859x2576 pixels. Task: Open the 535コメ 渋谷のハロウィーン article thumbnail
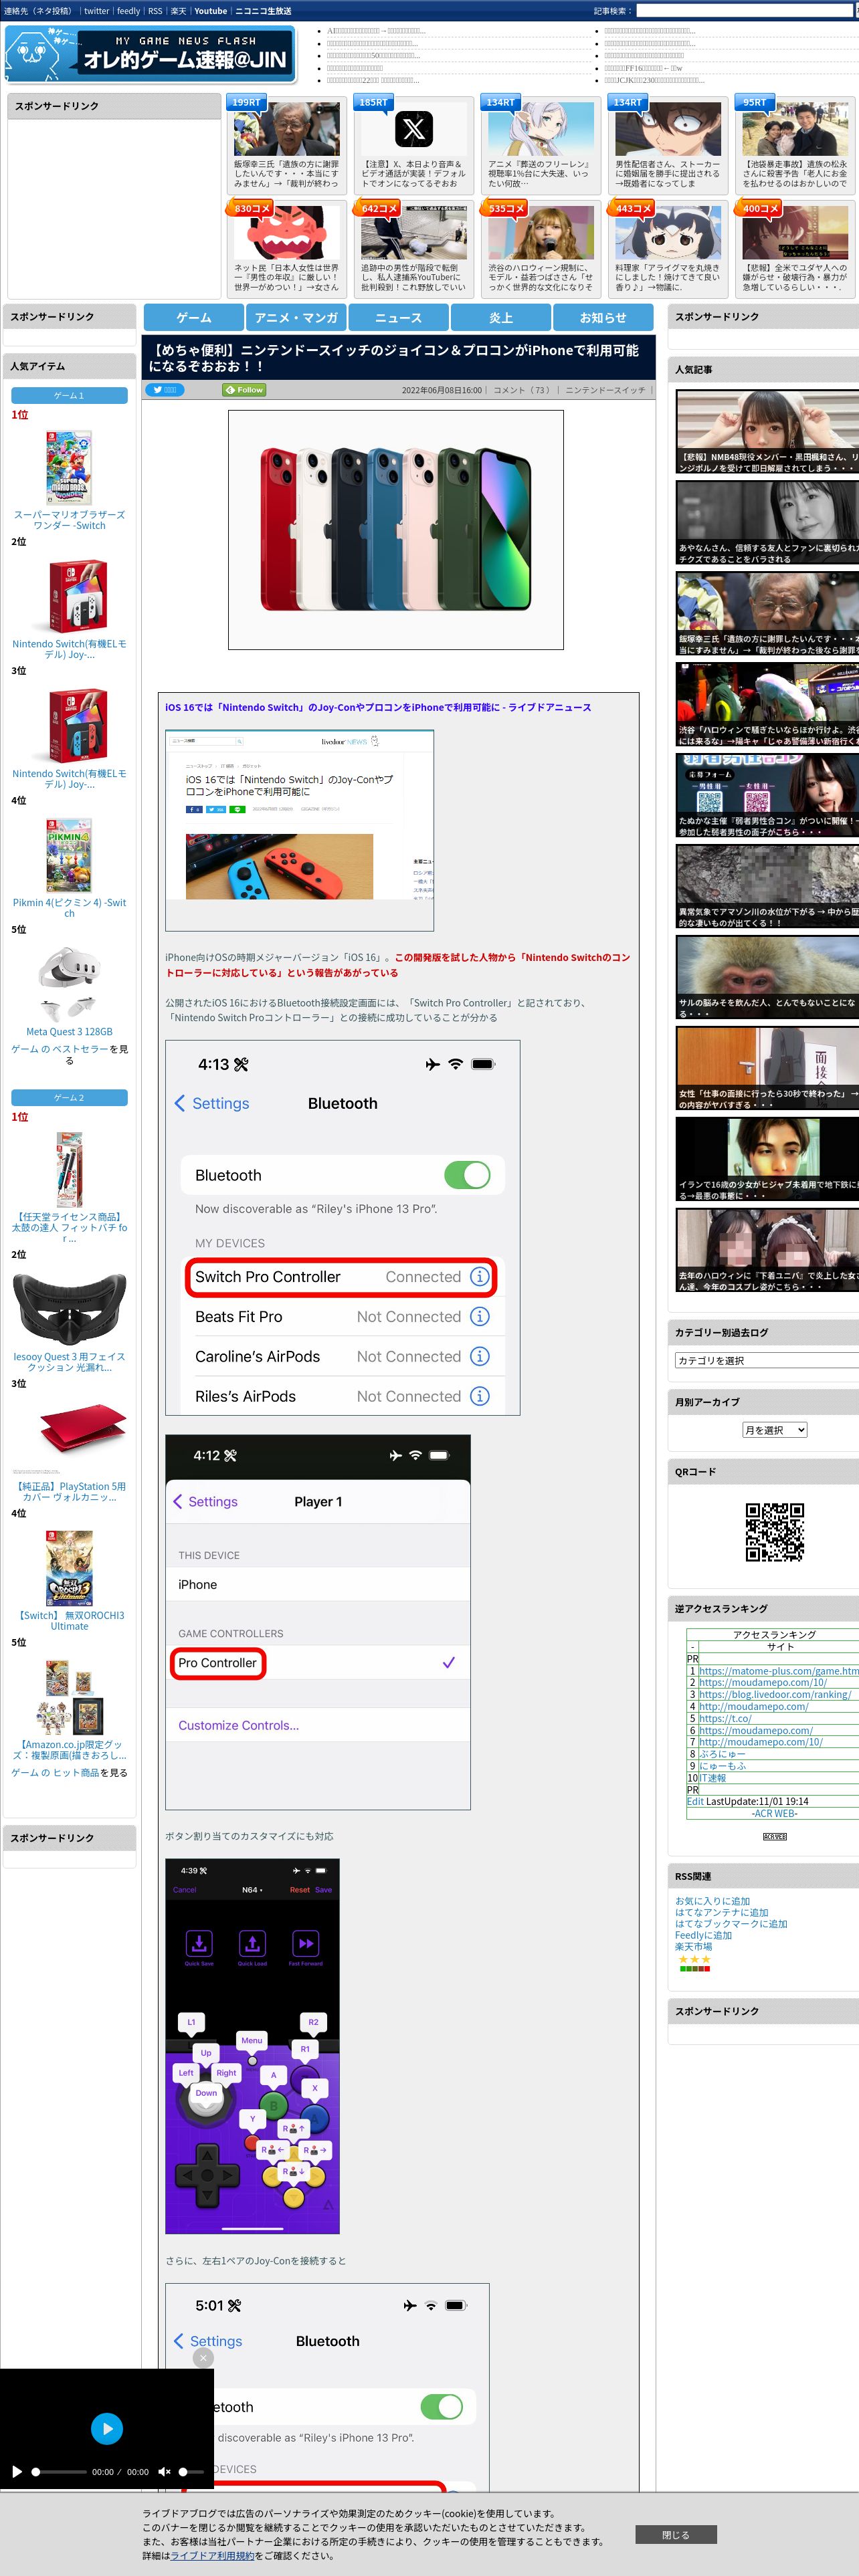[540, 233]
